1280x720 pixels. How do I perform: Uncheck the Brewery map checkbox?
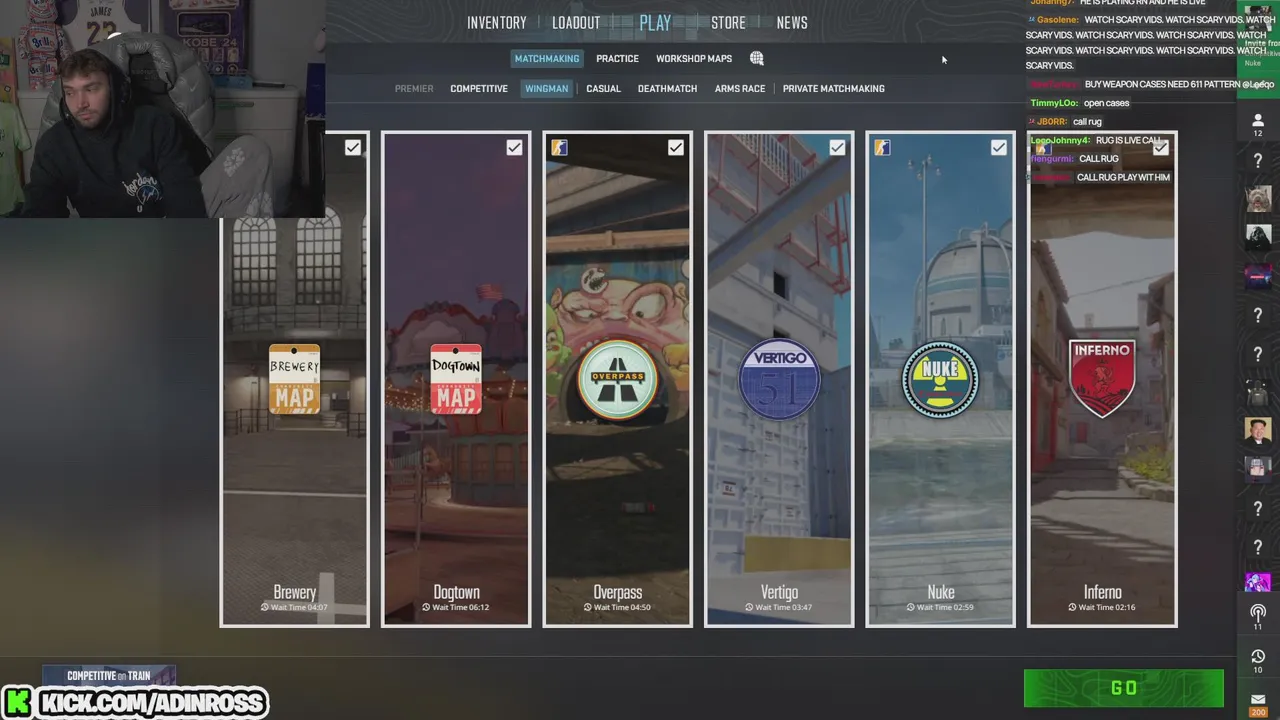353,148
